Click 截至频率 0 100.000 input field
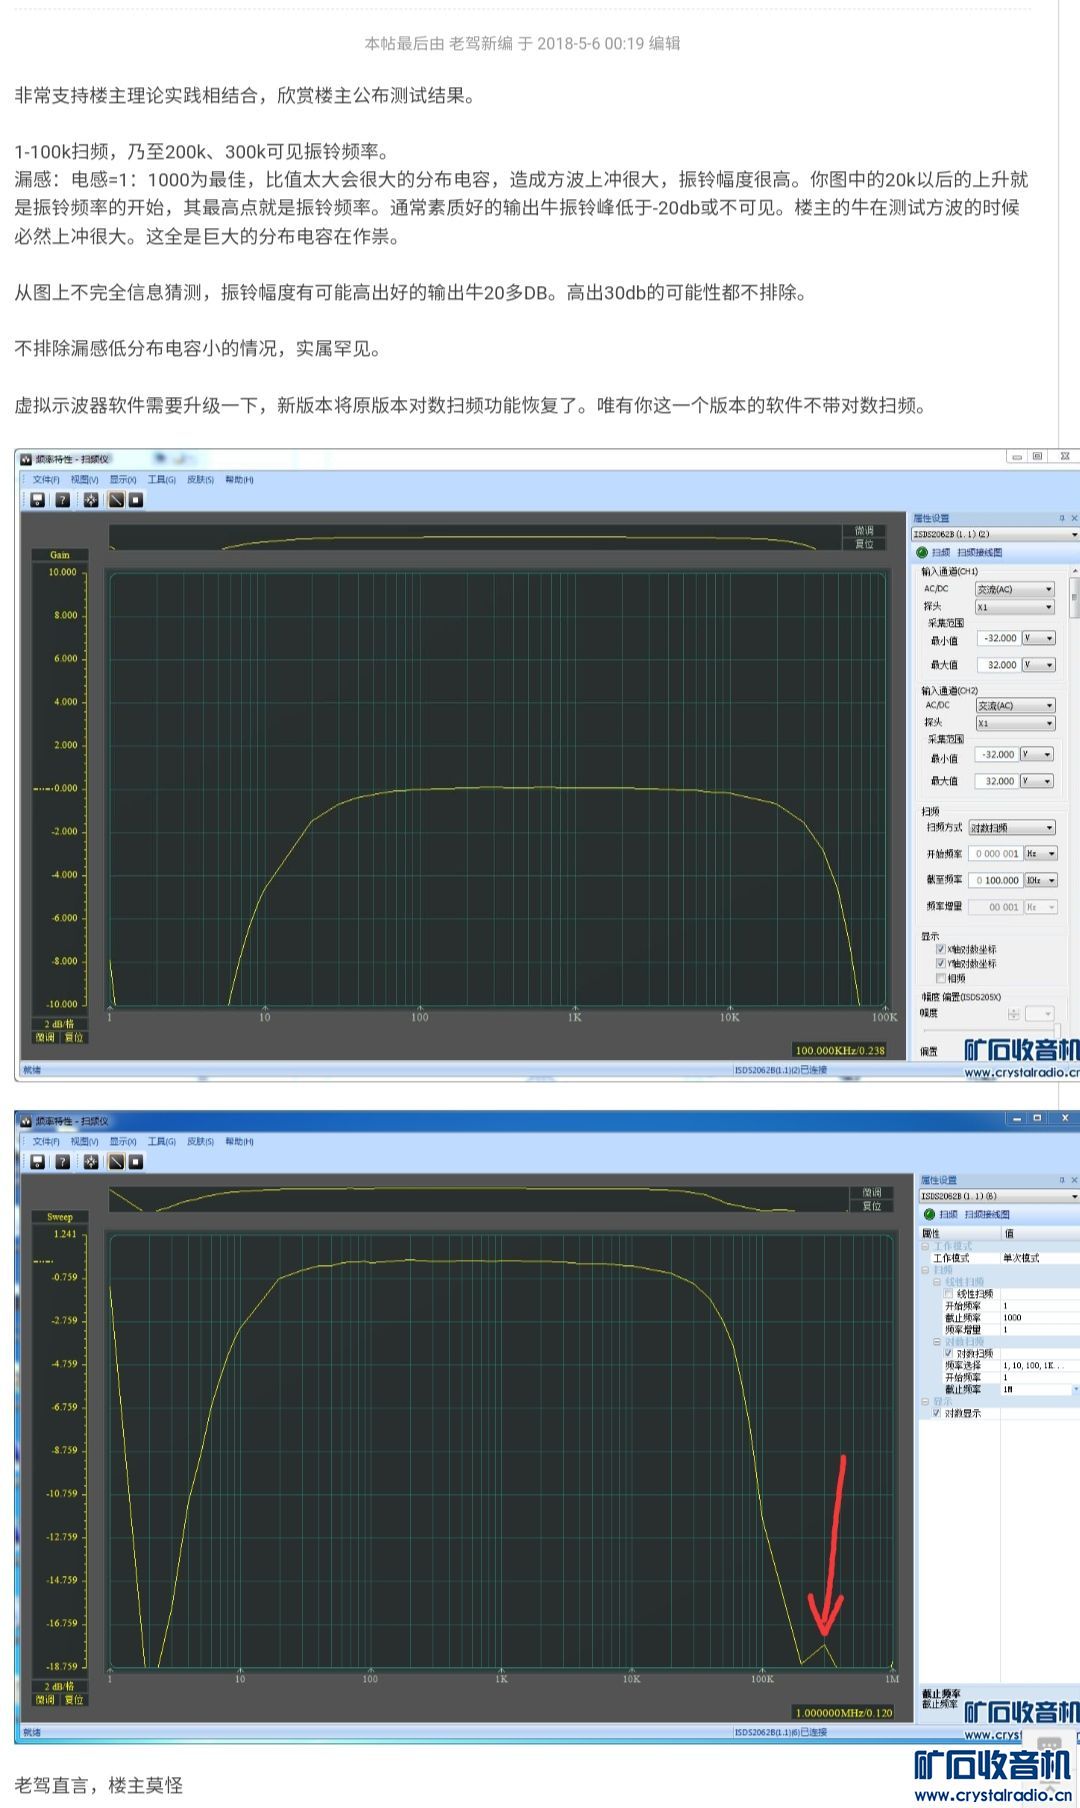 pyautogui.click(x=996, y=881)
